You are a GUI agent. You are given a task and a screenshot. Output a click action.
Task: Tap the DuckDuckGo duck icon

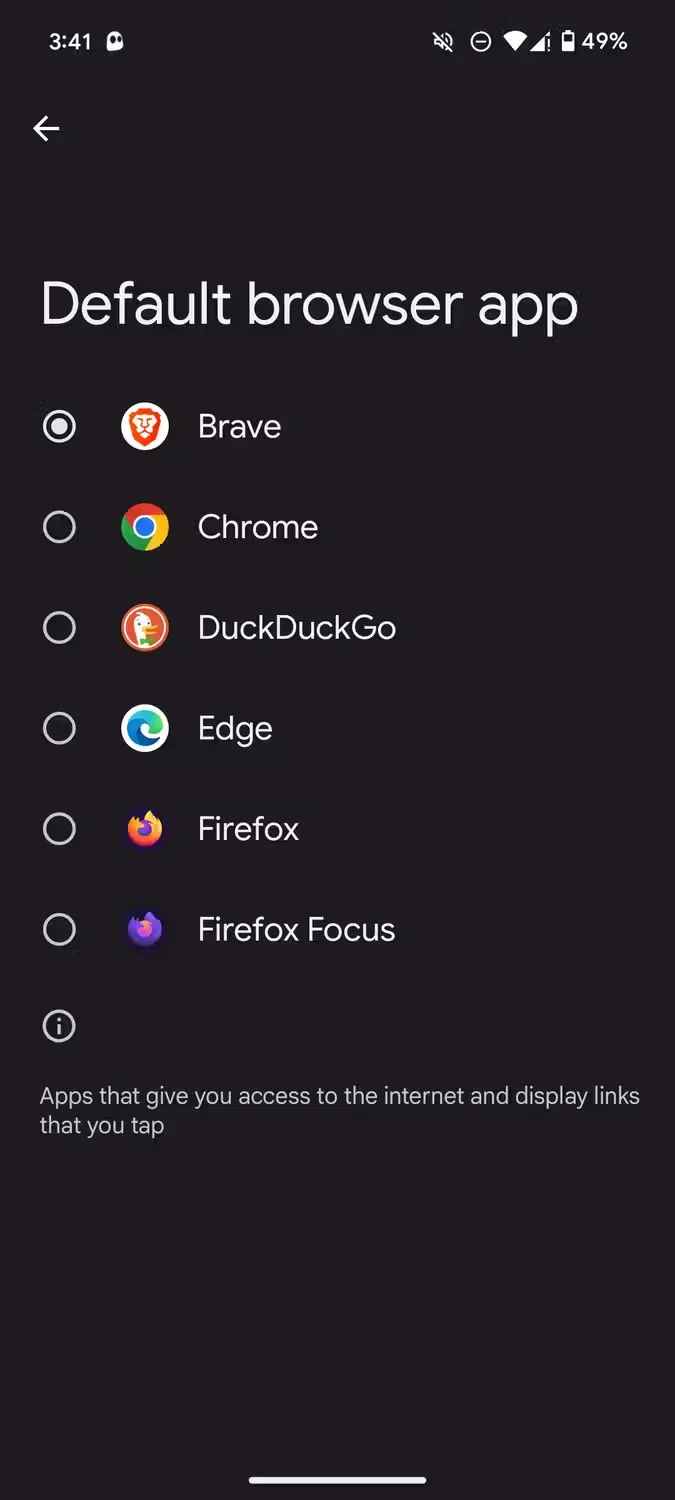coord(145,628)
